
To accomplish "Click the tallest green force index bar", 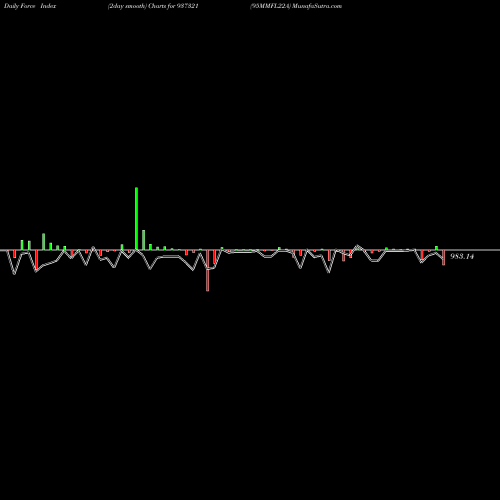I will click(x=136, y=218).
